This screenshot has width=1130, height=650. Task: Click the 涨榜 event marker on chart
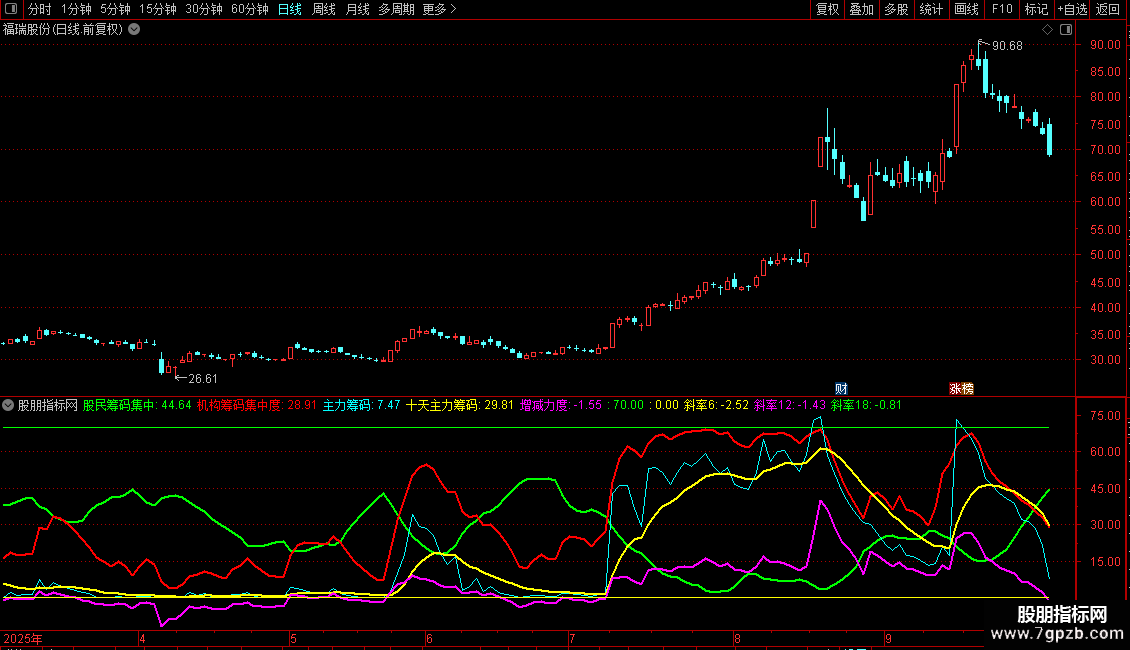point(961,388)
